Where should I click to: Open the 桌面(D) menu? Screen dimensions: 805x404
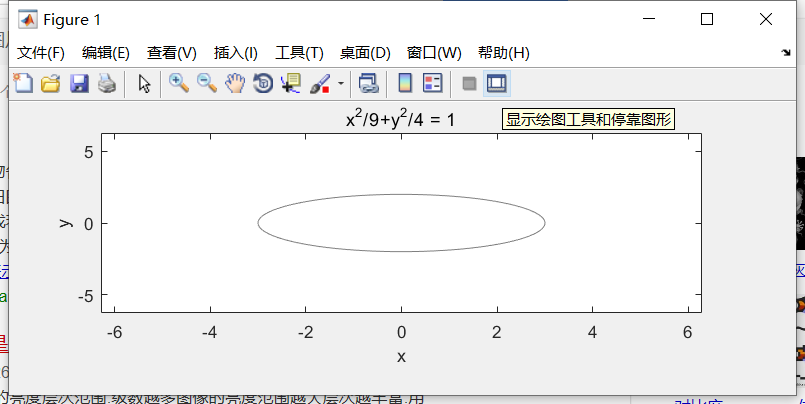click(365, 53)
